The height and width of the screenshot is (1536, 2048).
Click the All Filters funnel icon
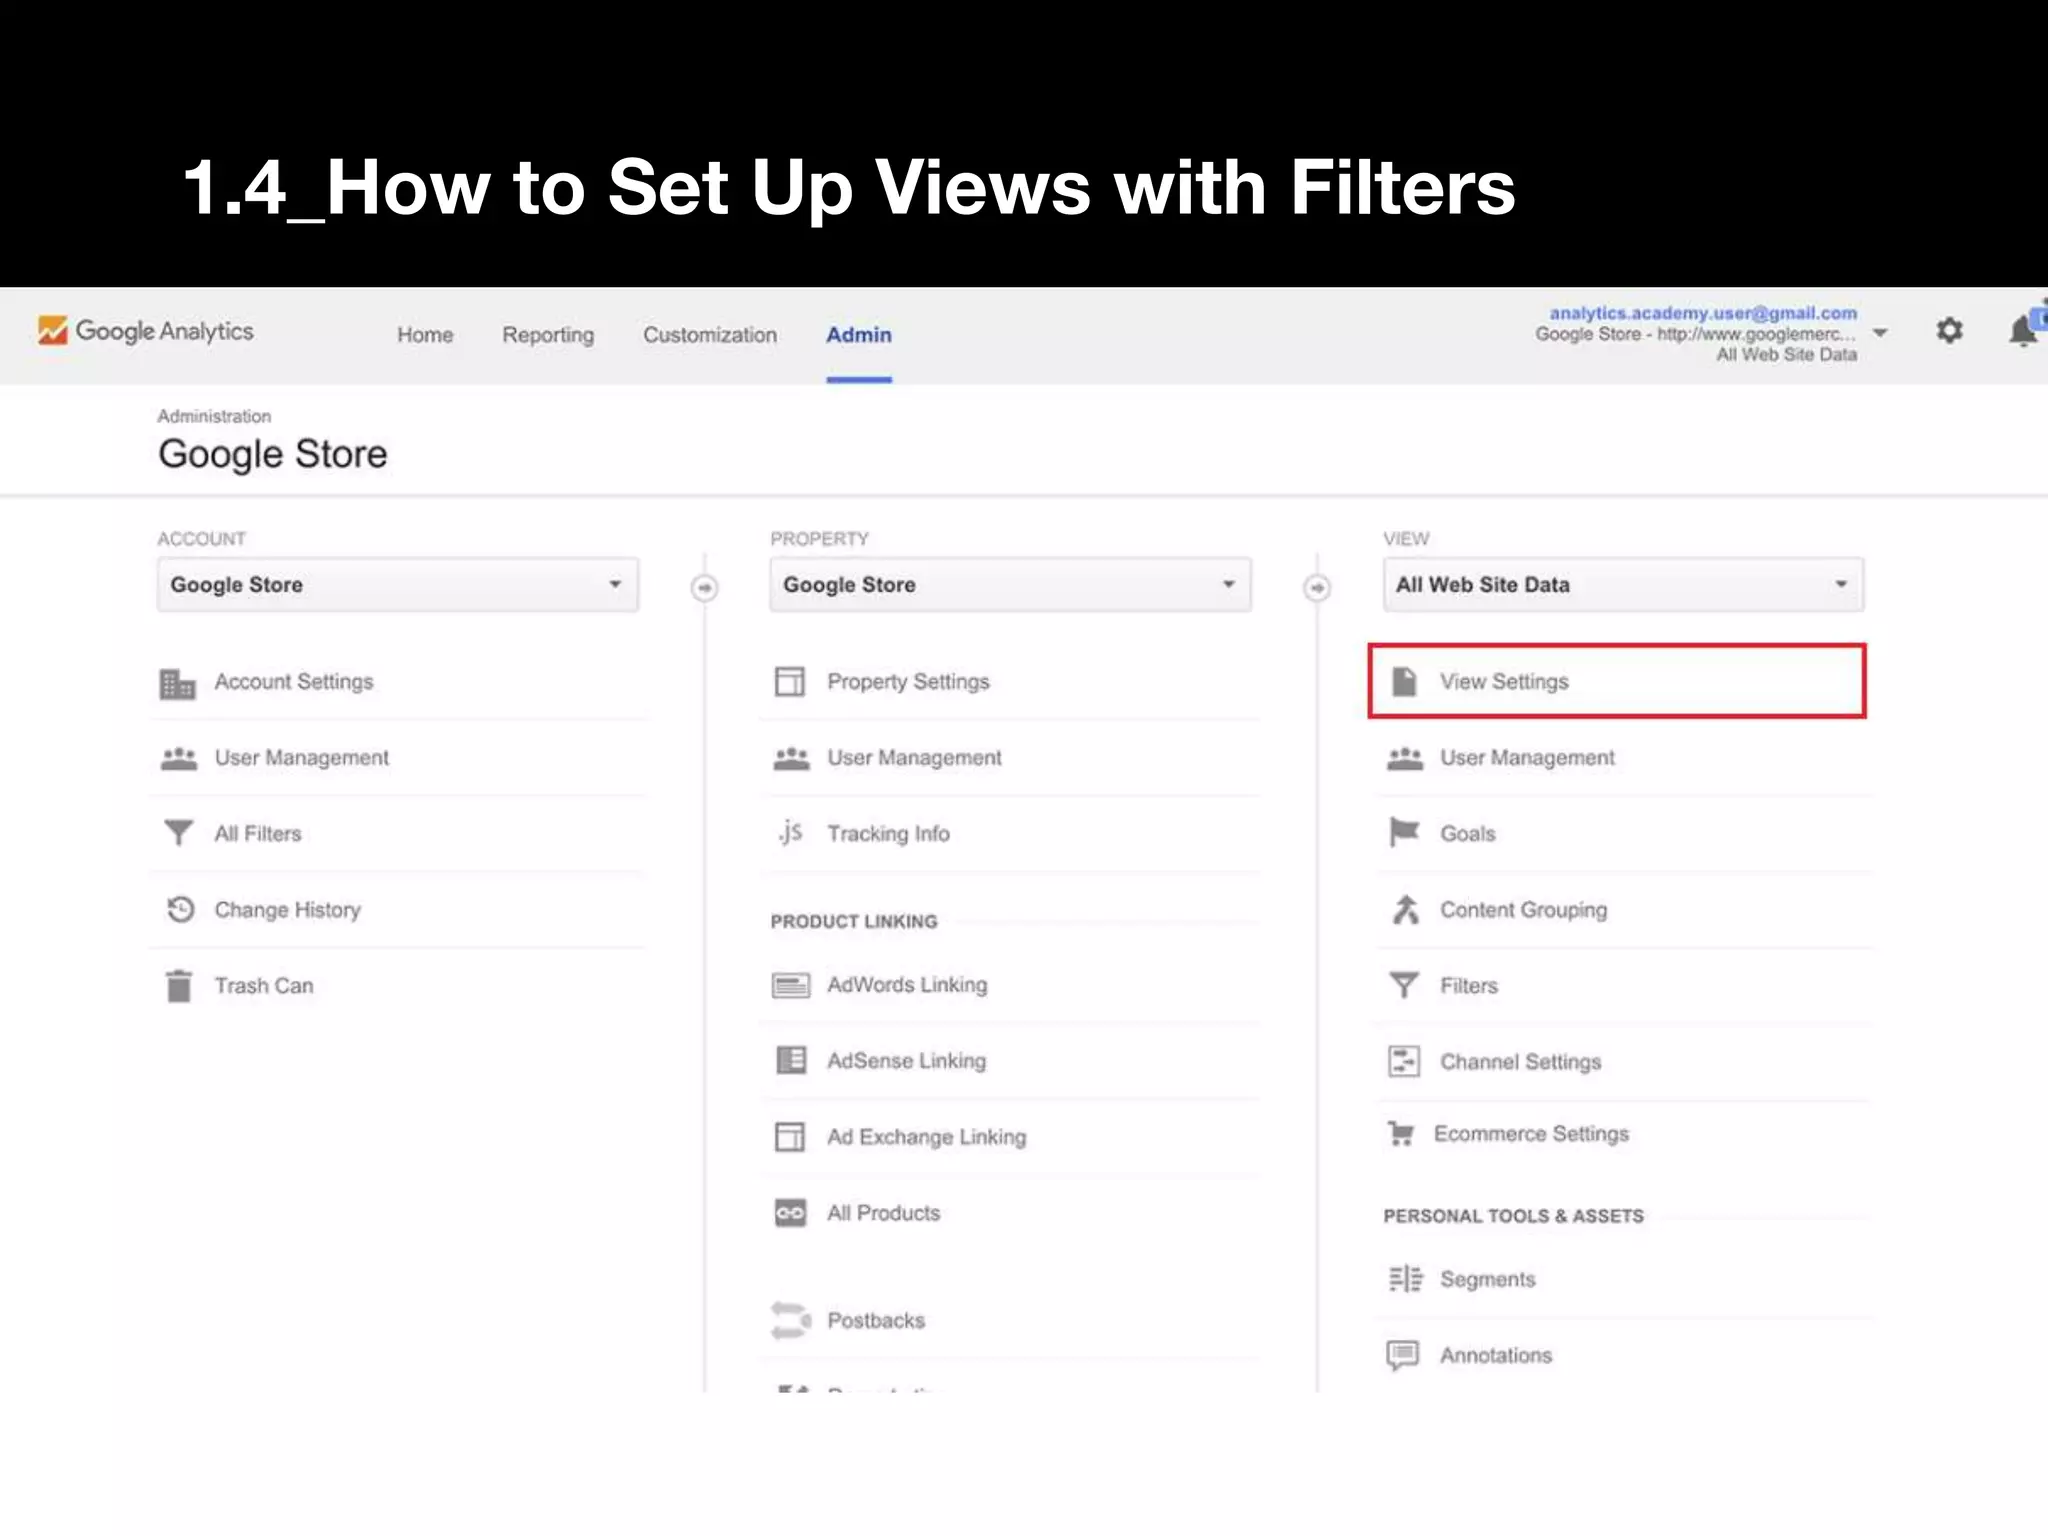pos(178,833)
